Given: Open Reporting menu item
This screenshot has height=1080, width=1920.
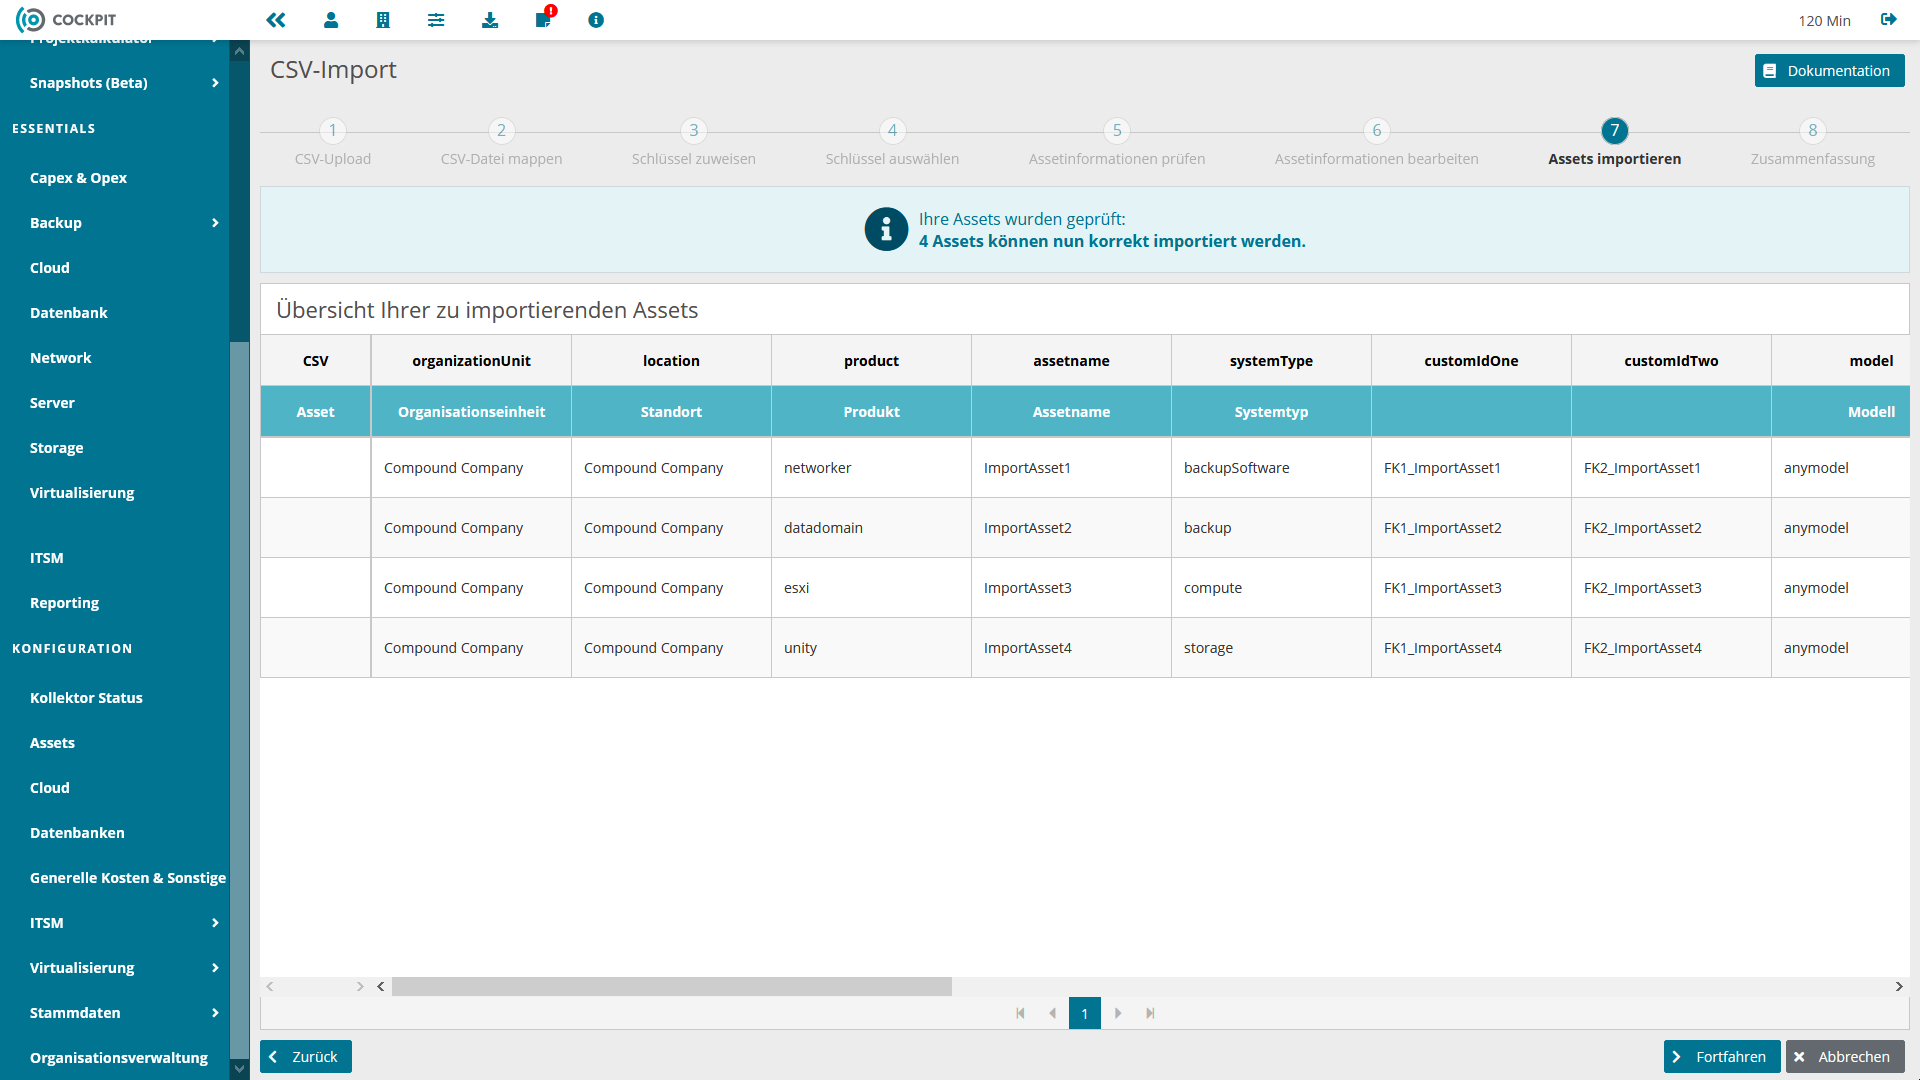Looking at the screenshot, I should pos(64,603).
